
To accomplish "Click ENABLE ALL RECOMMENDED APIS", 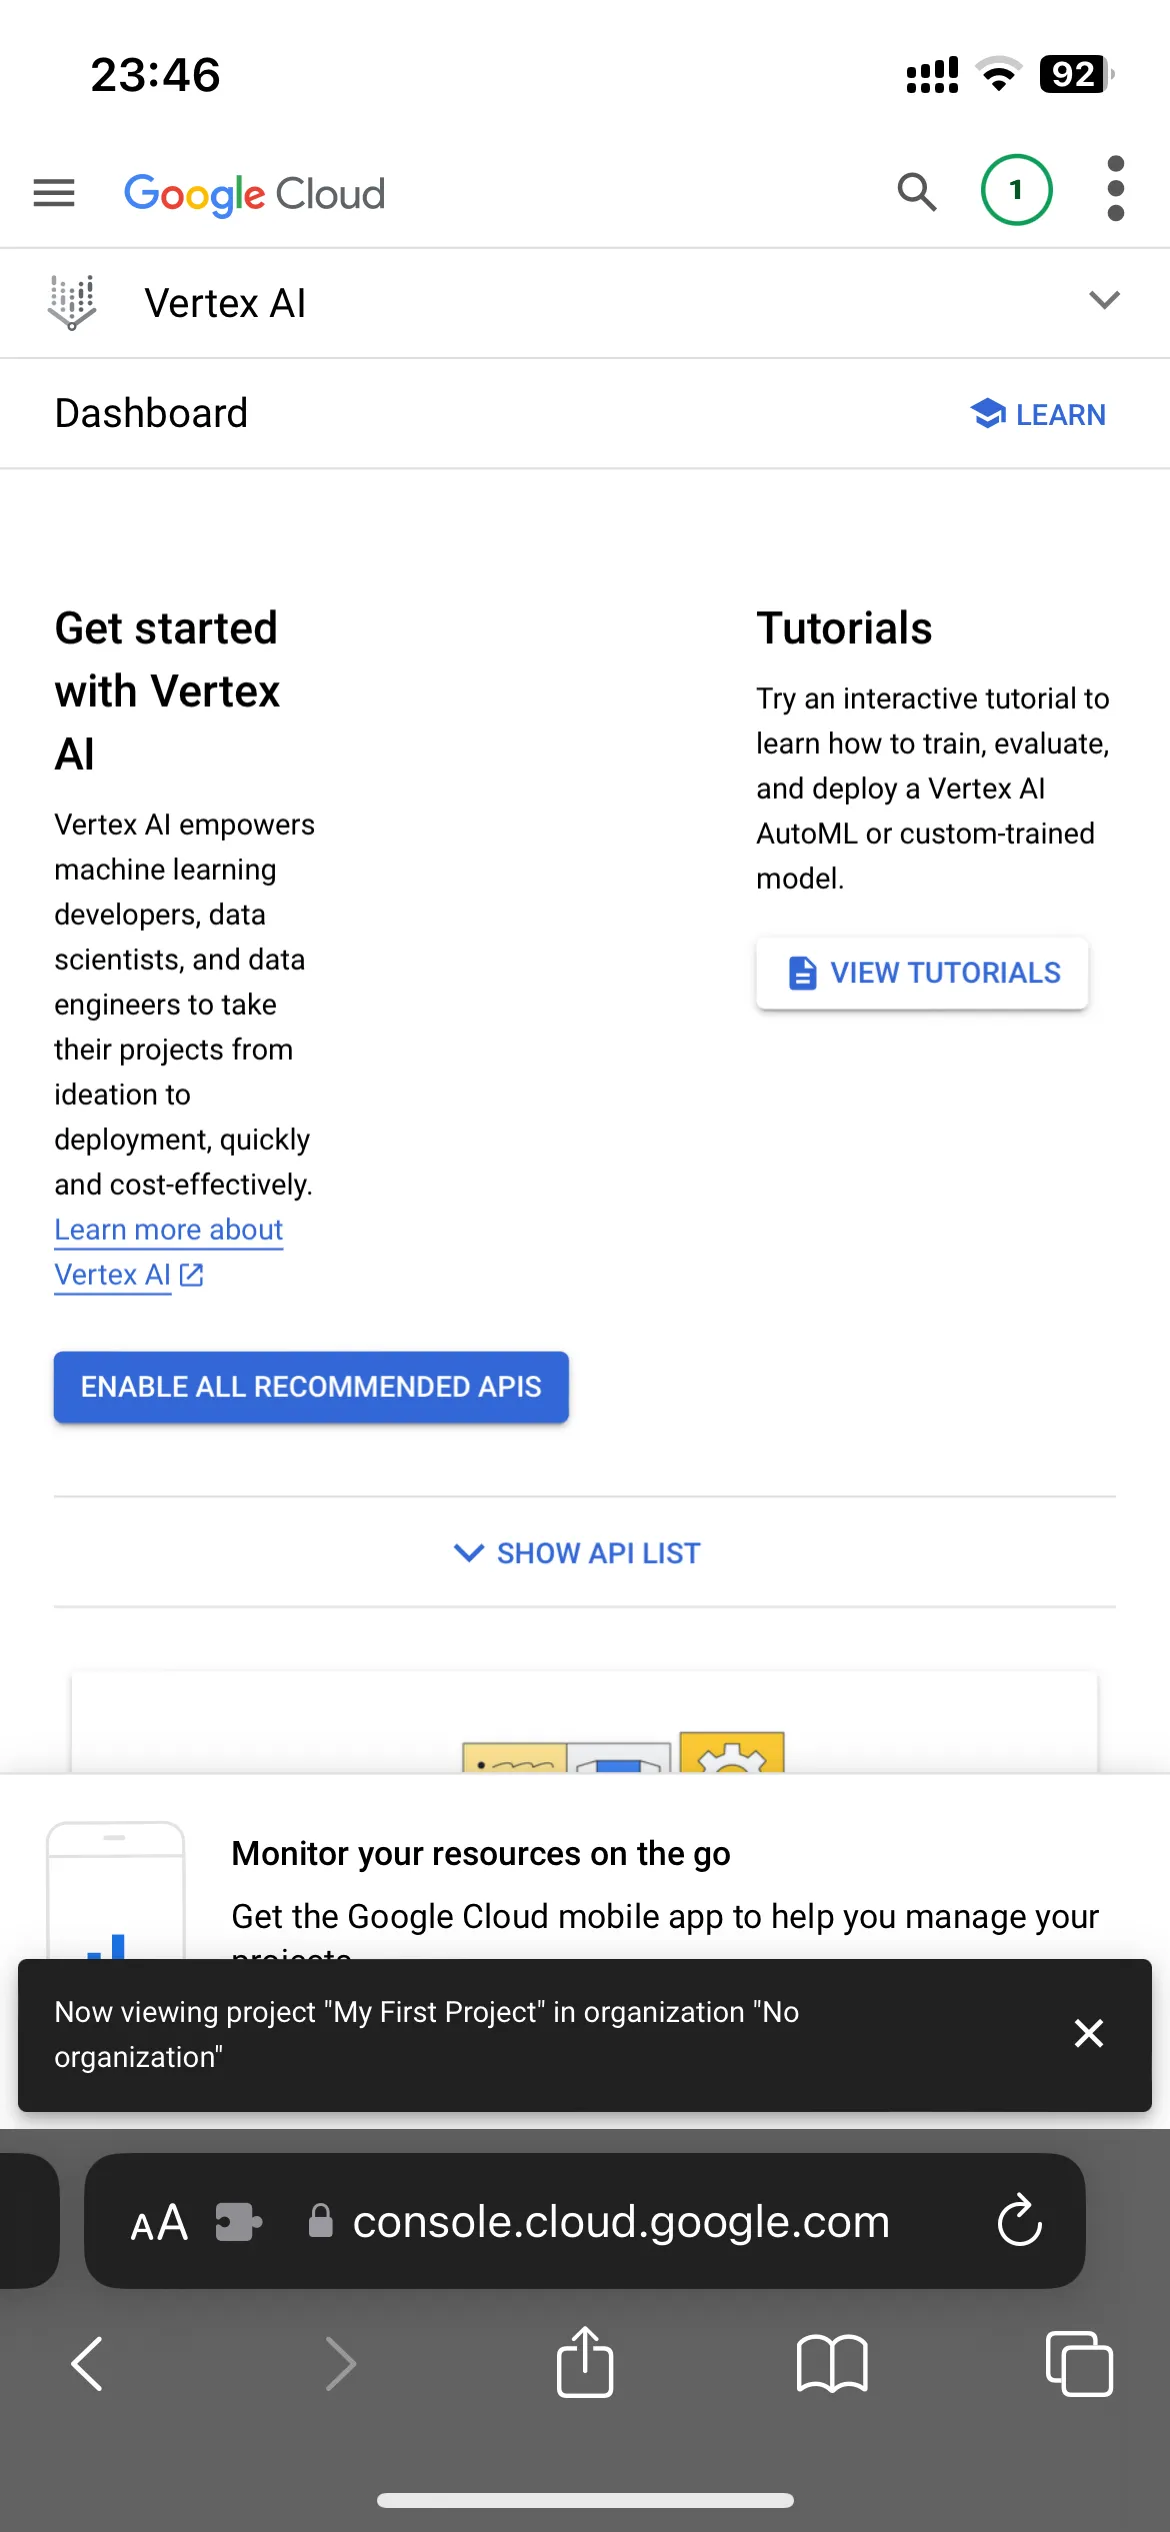I will coord(311,1387).
